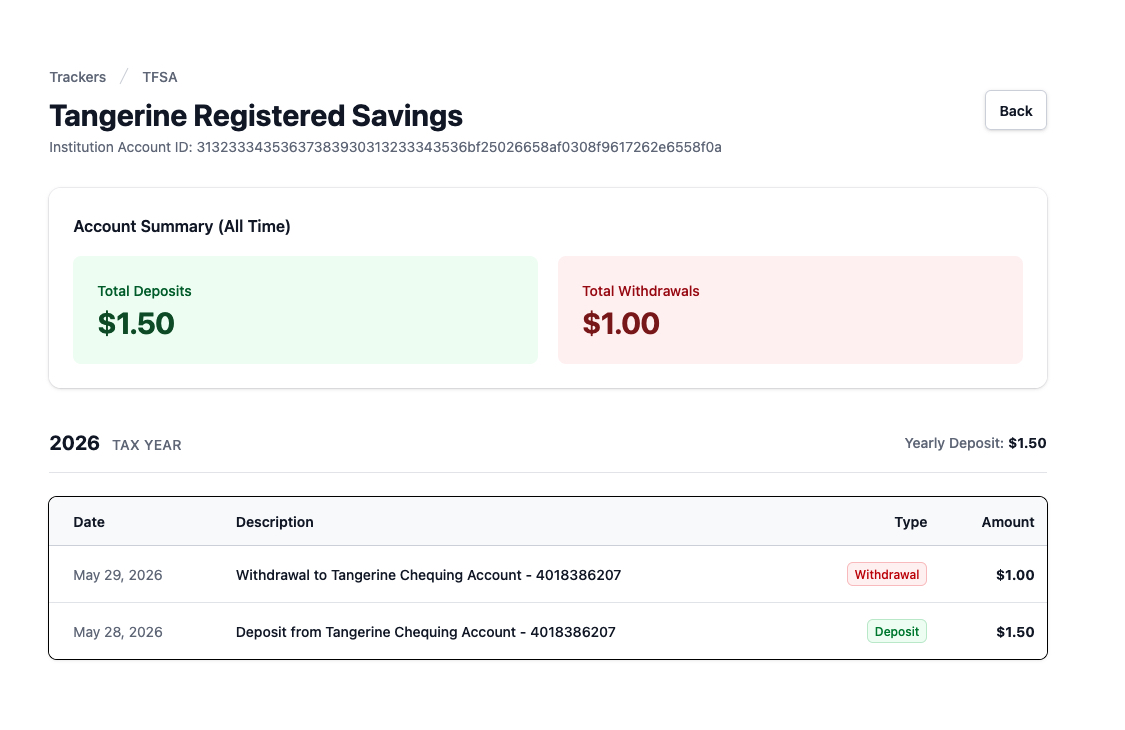This screenshot has height=730, width=1125.
Task: Click the green Deposit type badge
Action: [x=897, y=631]
